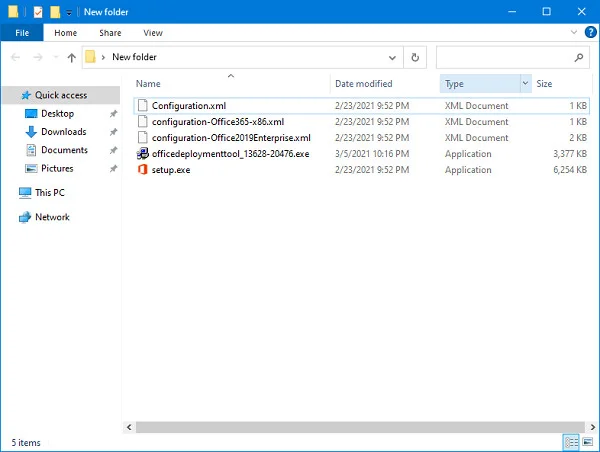This screenshot has width=600, height=452.
Task: Go up one level with Up arrow
Action: click(71, 57)
